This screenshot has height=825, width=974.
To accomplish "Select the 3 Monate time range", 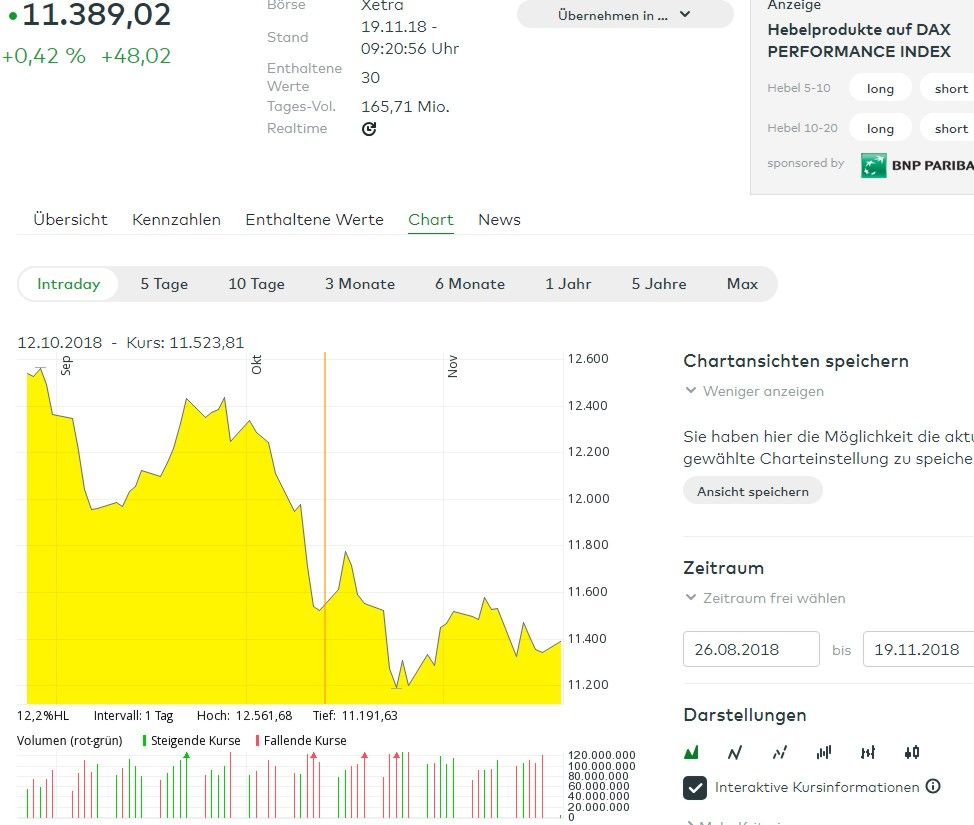I will click(x=360, y=284).
